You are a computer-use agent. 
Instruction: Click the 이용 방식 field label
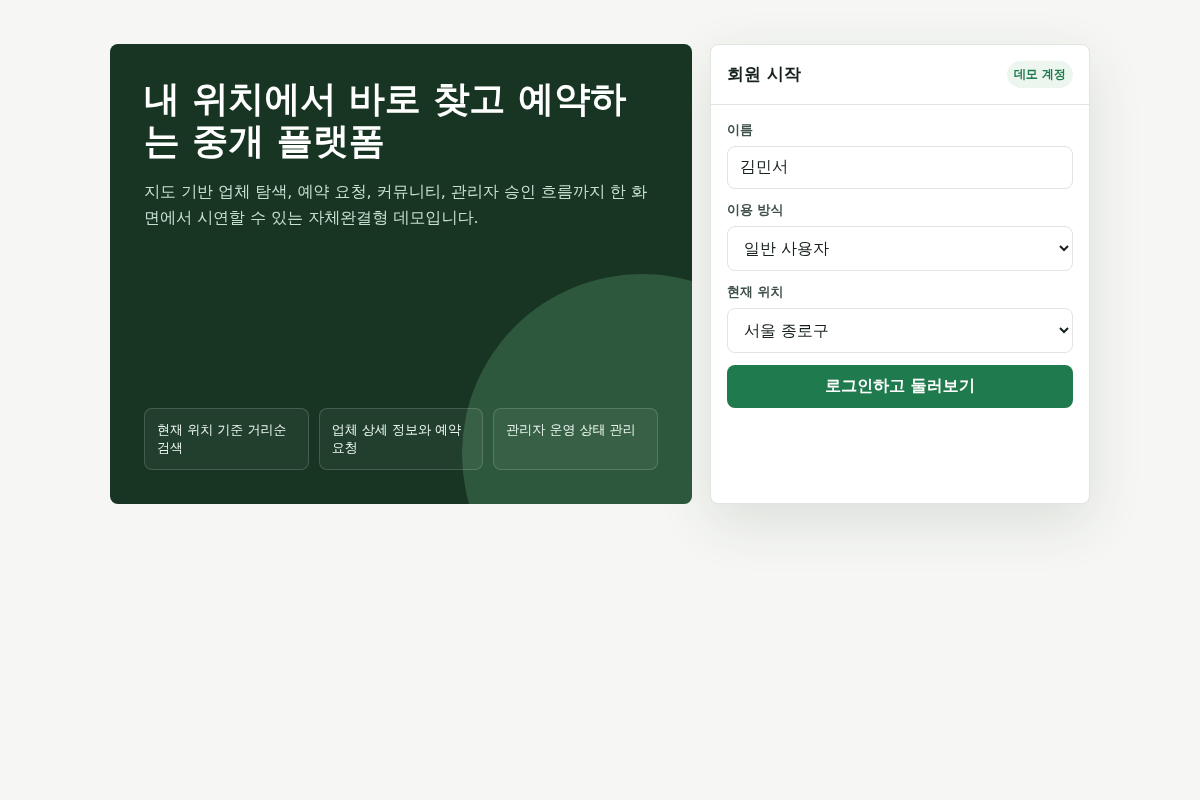755,210
